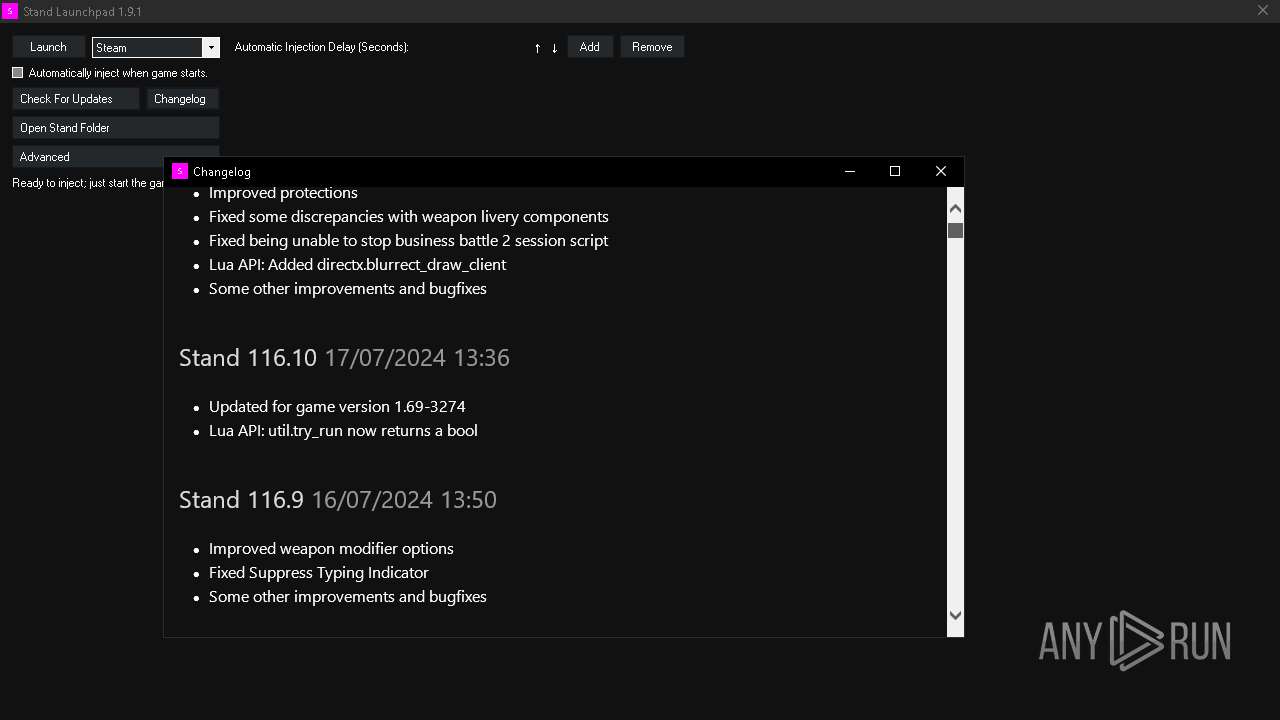Viewport: 1280px width, 720px height.
Task: Click the Launch button
Action: (48, 47)
